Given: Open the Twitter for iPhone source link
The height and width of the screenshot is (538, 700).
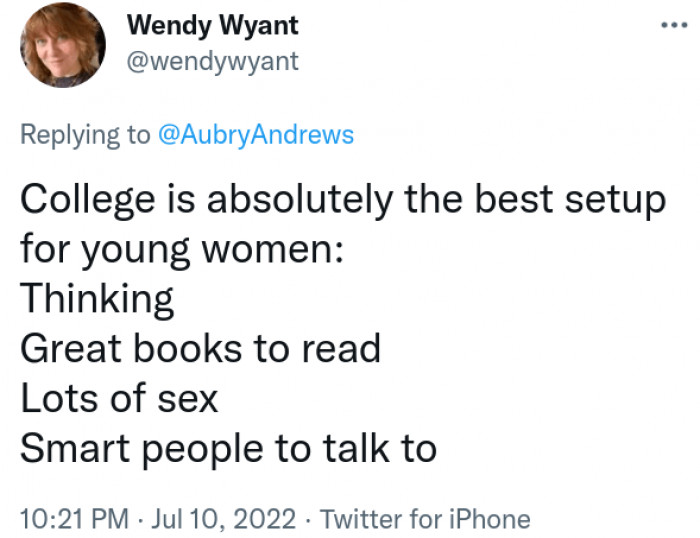Looking at the screenshot, I should (x=424, y=519).
